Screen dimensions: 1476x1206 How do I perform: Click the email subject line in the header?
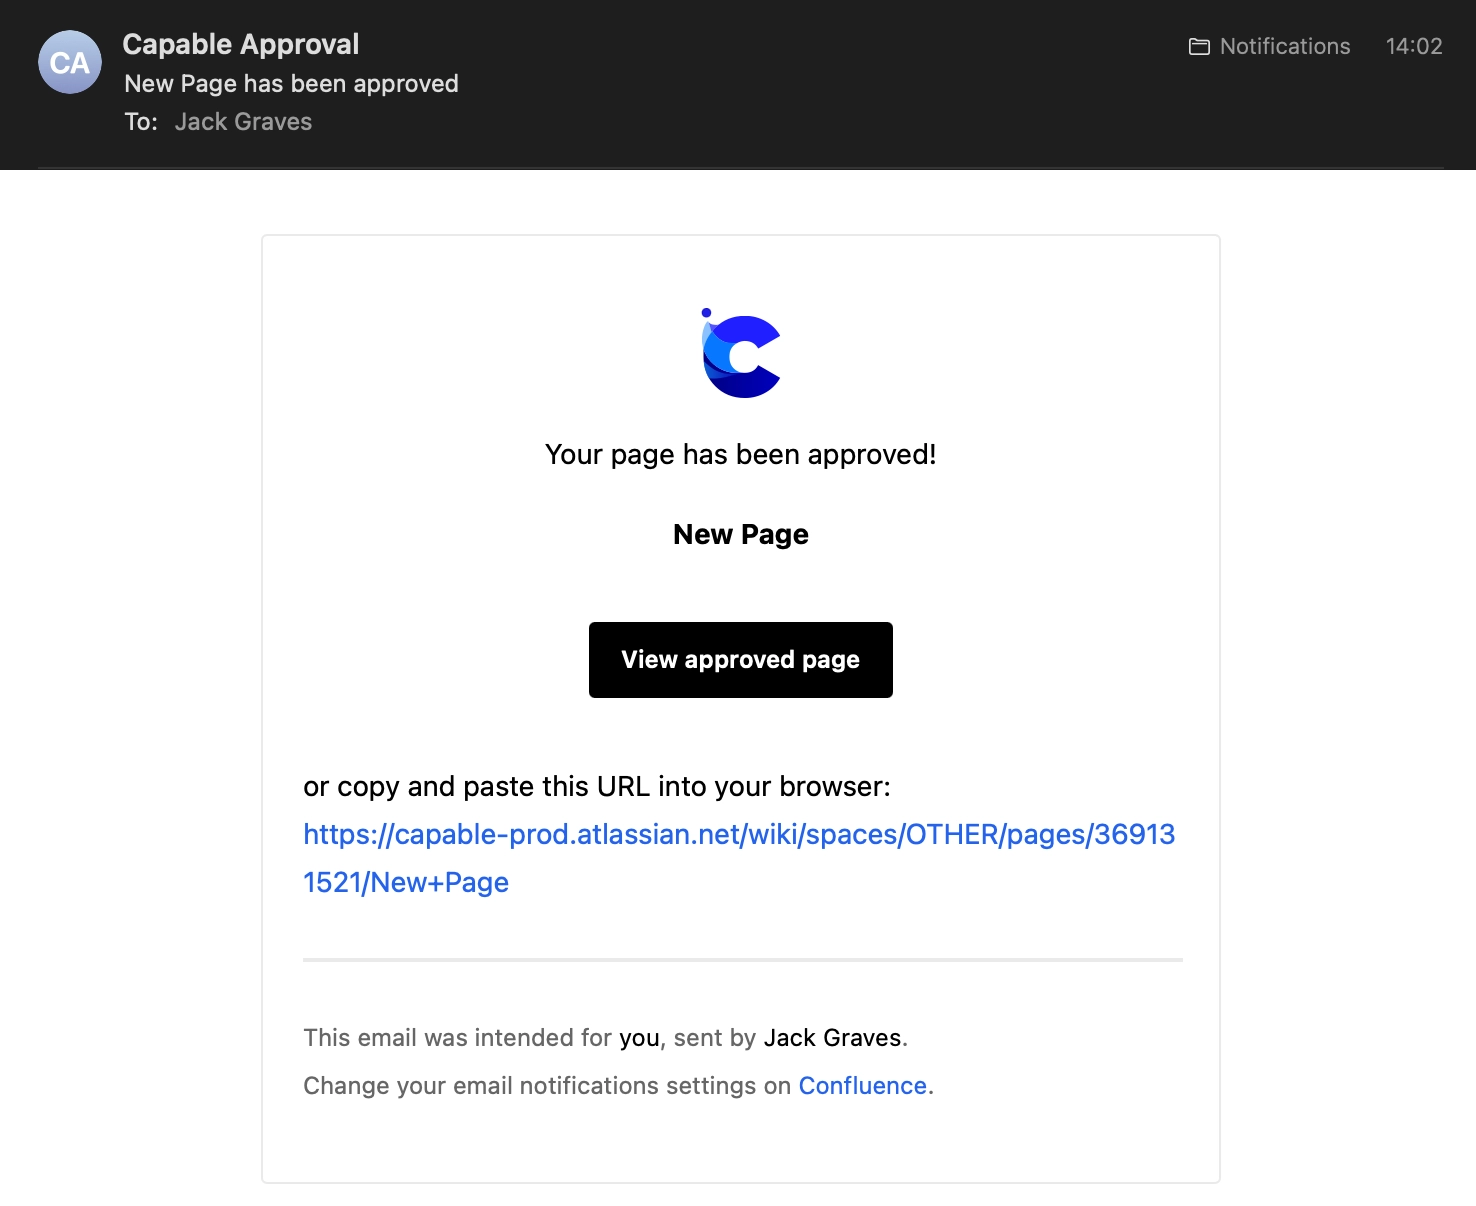291,84
